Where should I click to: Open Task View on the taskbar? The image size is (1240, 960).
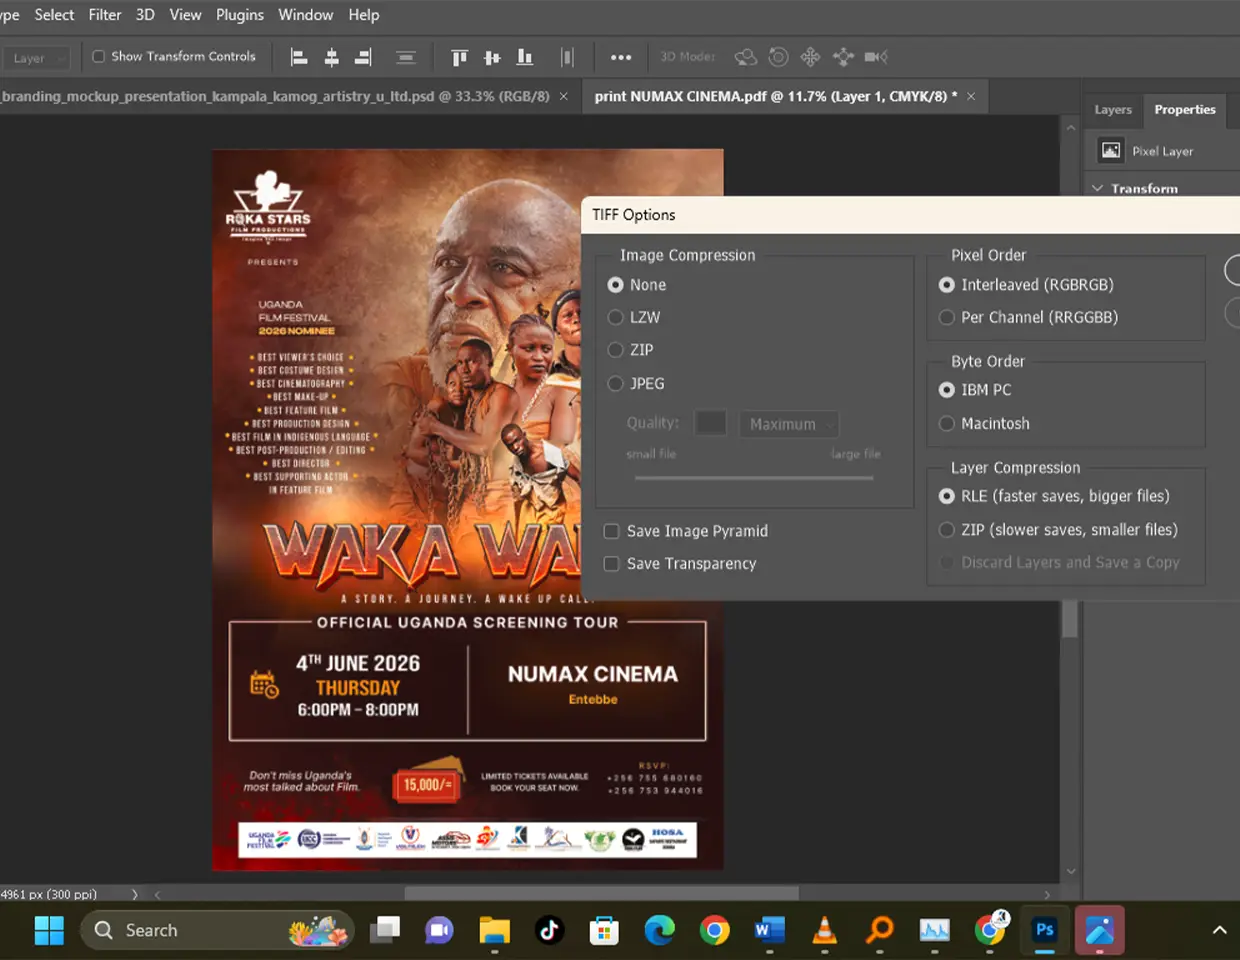pyautogui.click(x=384, y=930)
